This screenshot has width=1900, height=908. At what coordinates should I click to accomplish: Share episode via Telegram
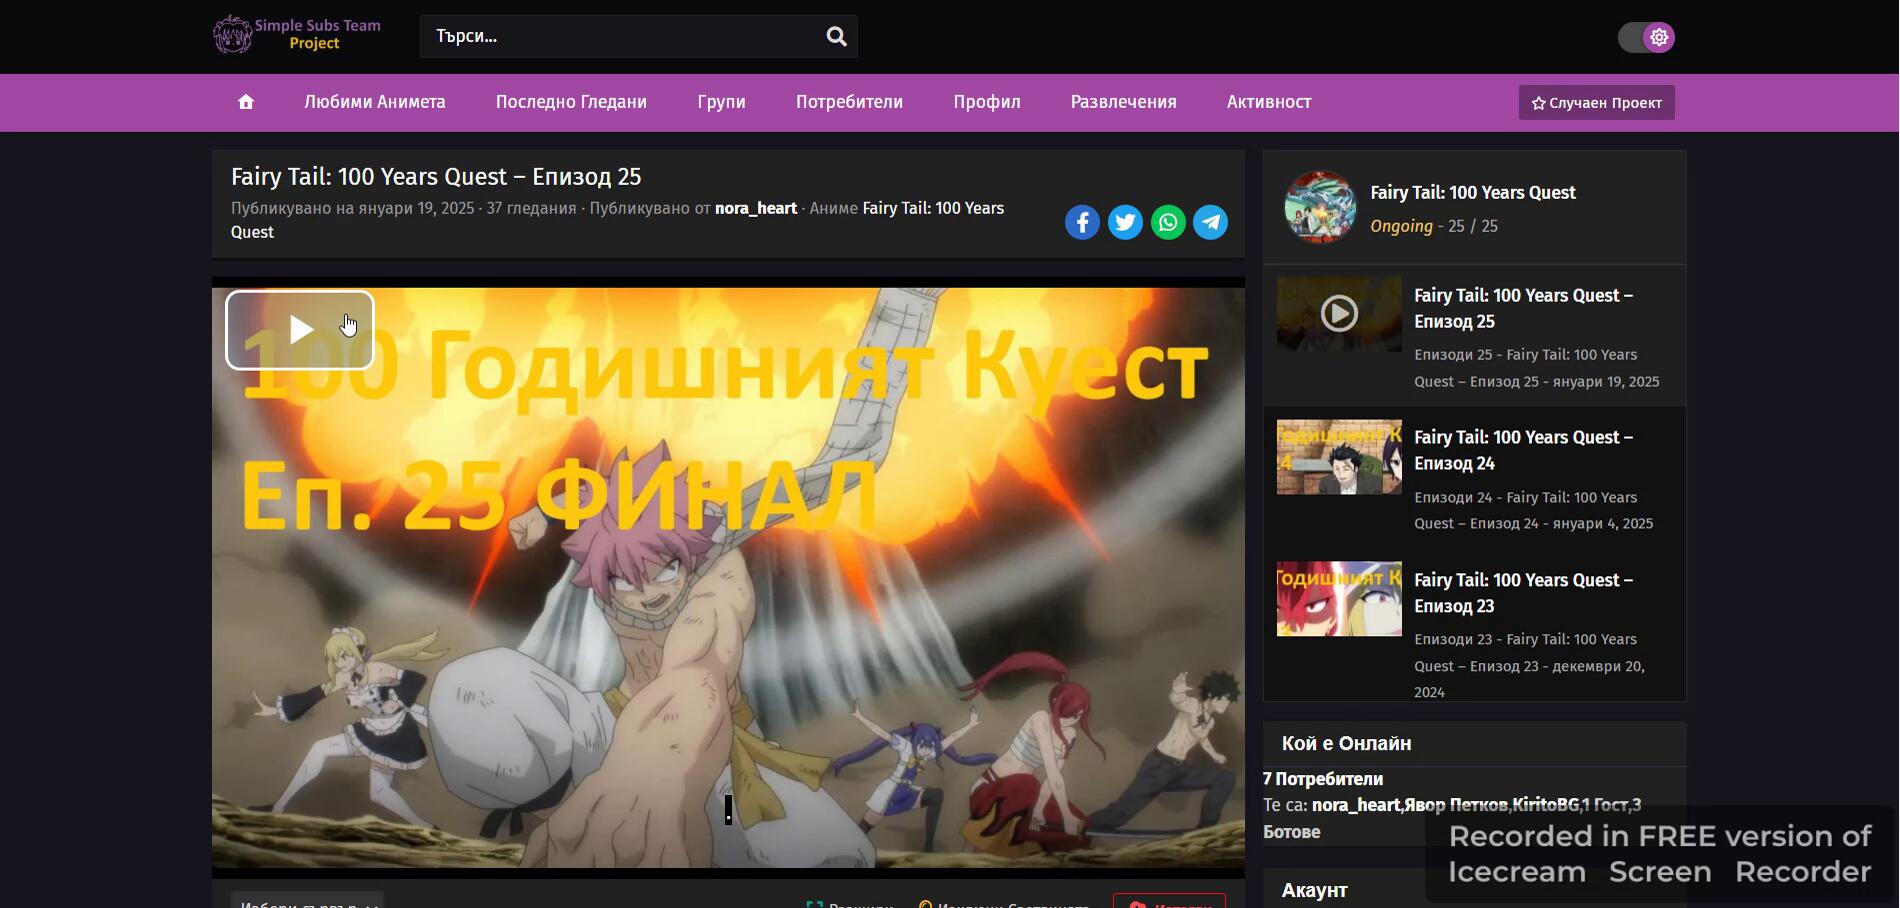click(x=1211, y=222)
